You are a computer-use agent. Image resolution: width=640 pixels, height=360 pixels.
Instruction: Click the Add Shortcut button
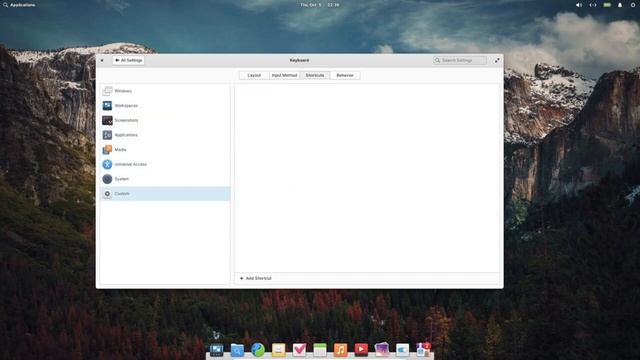pyautogui.click(x=256, y=278)
